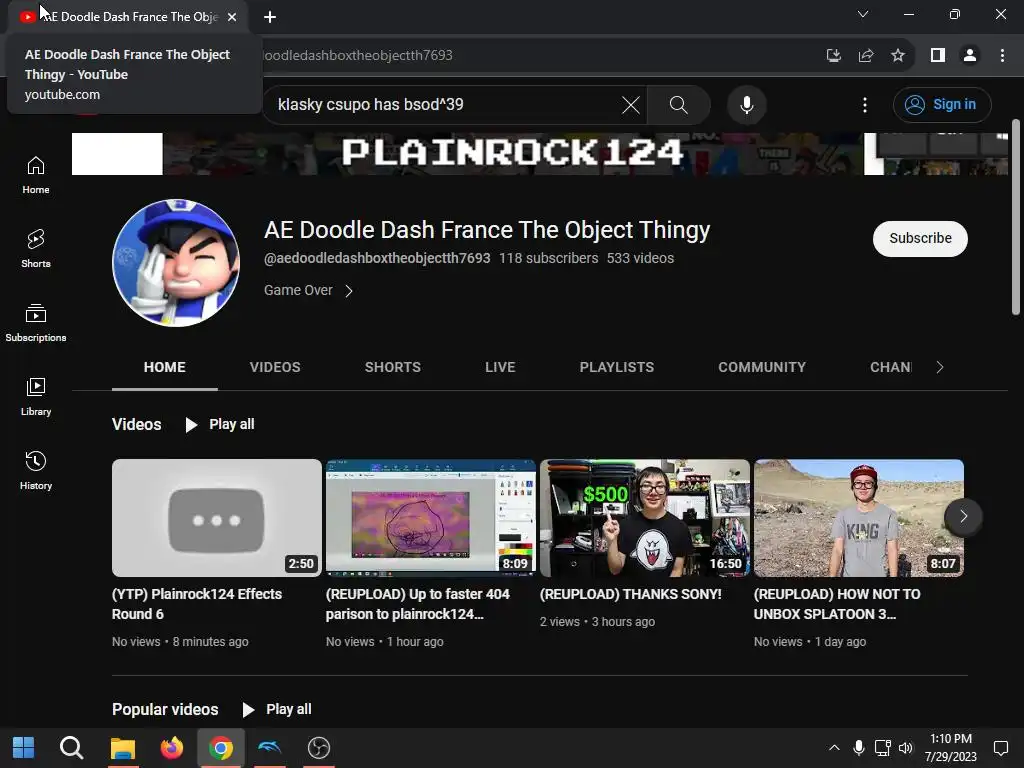The image size is (1024, 768).
Task: Switch to the VIDEOS tab
Action: [275, 367]
